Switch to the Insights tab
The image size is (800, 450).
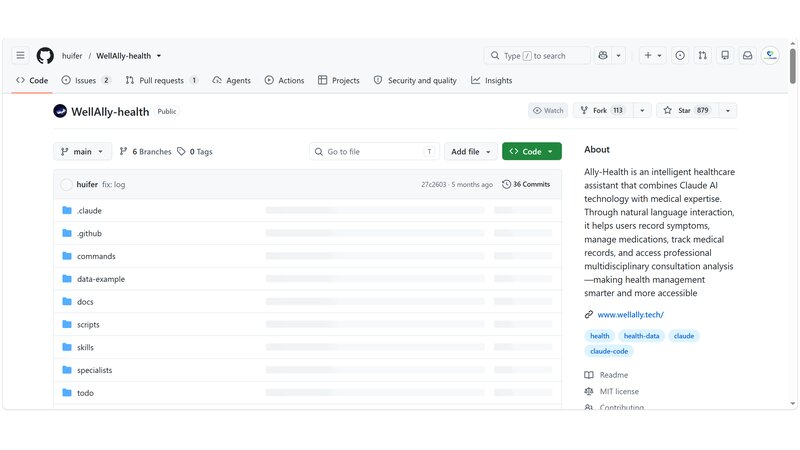[491, 80]
